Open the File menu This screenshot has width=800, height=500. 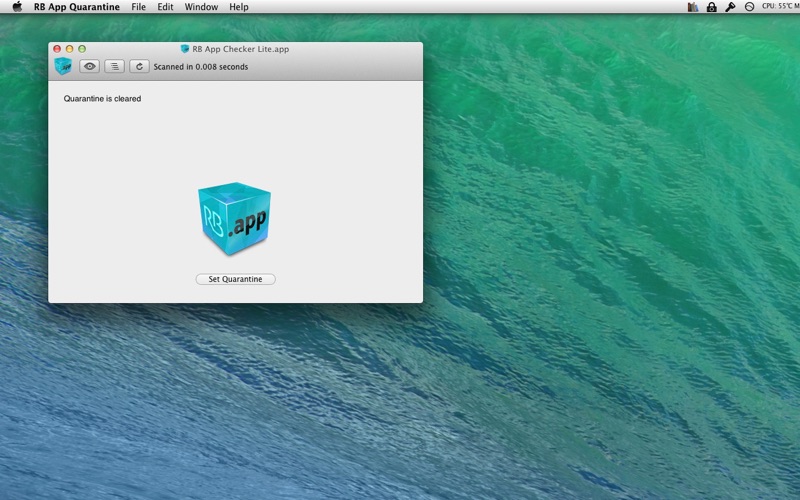coord(138,7)
